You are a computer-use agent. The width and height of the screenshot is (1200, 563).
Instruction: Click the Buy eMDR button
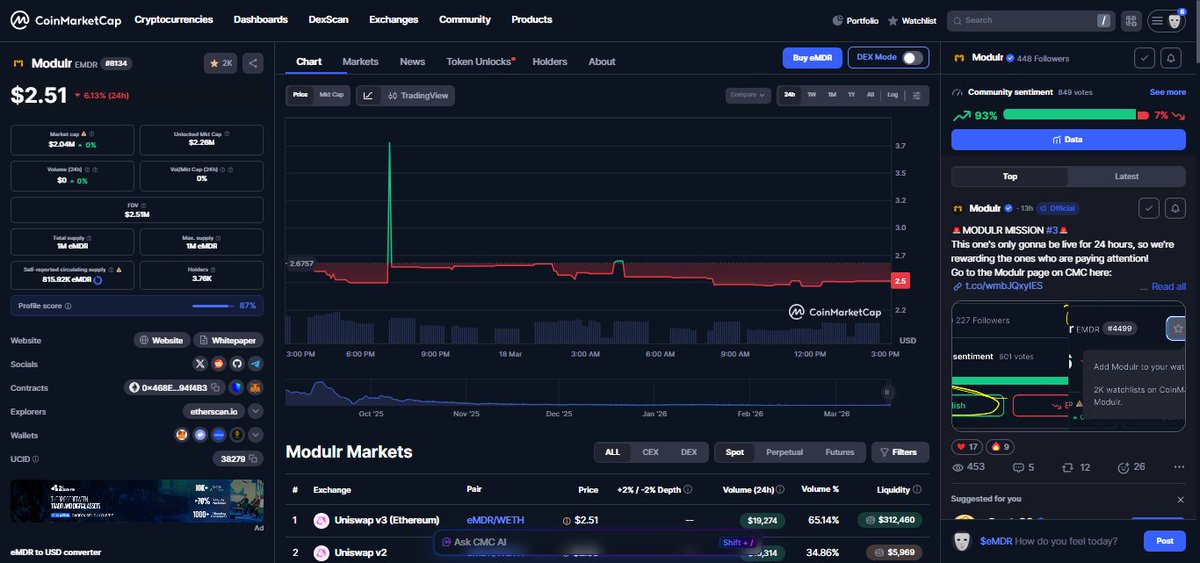coord(812,58)
